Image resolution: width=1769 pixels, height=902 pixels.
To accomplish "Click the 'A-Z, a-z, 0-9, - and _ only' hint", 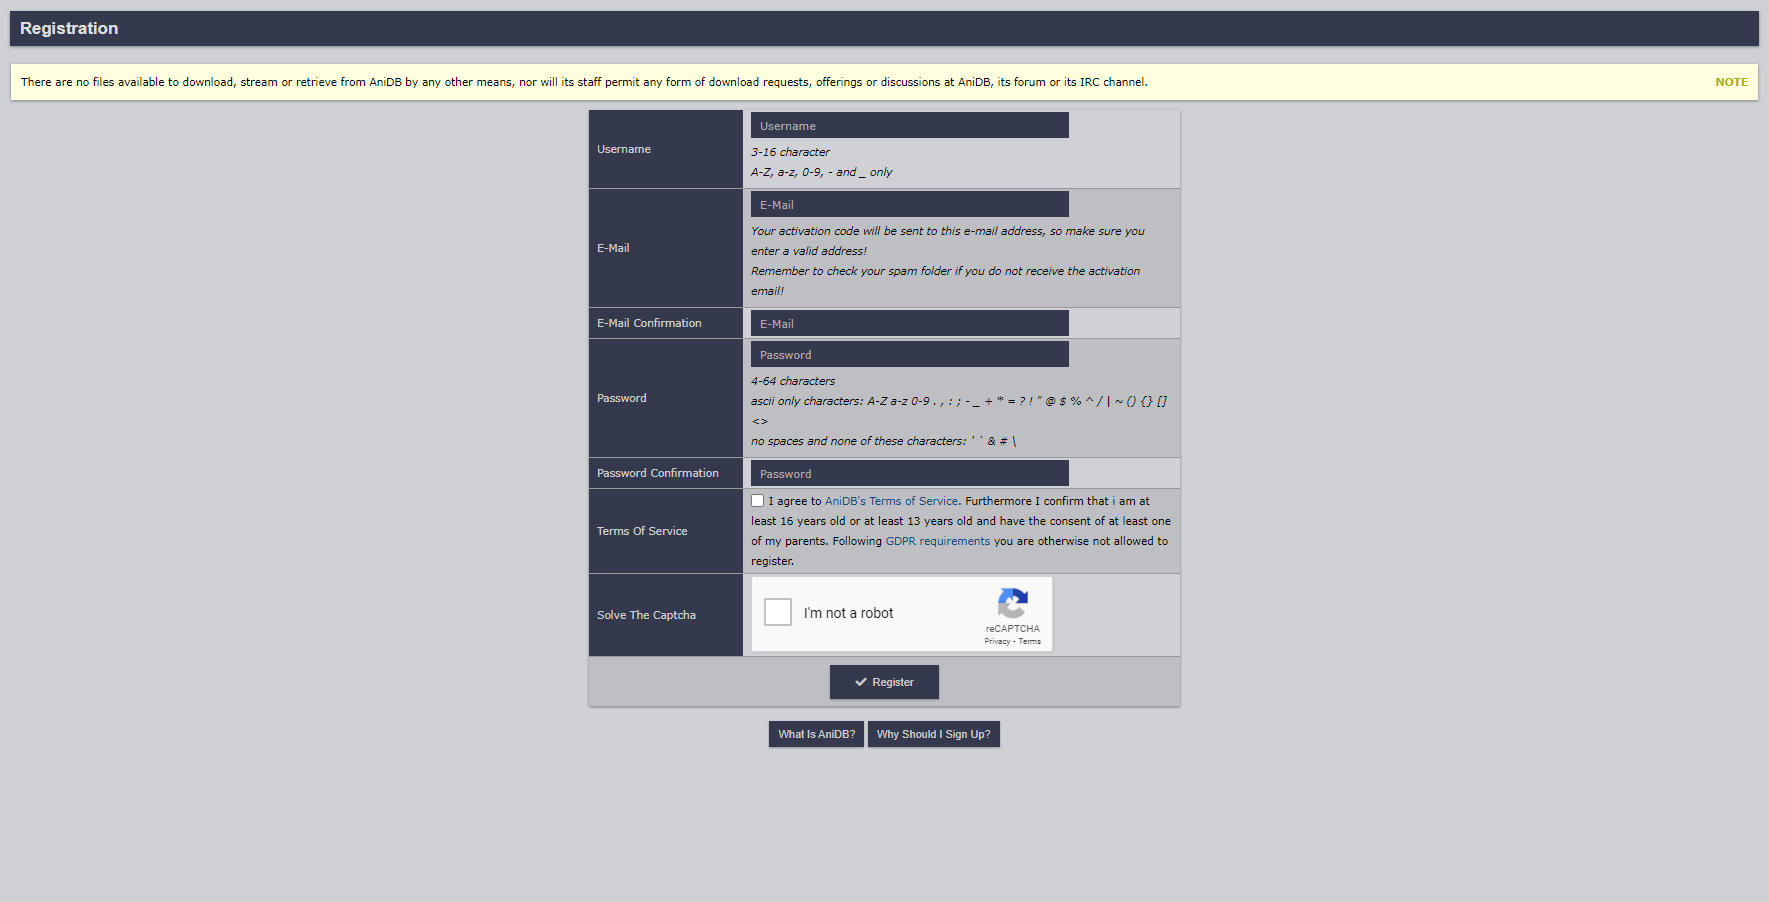I will (821, 172).
